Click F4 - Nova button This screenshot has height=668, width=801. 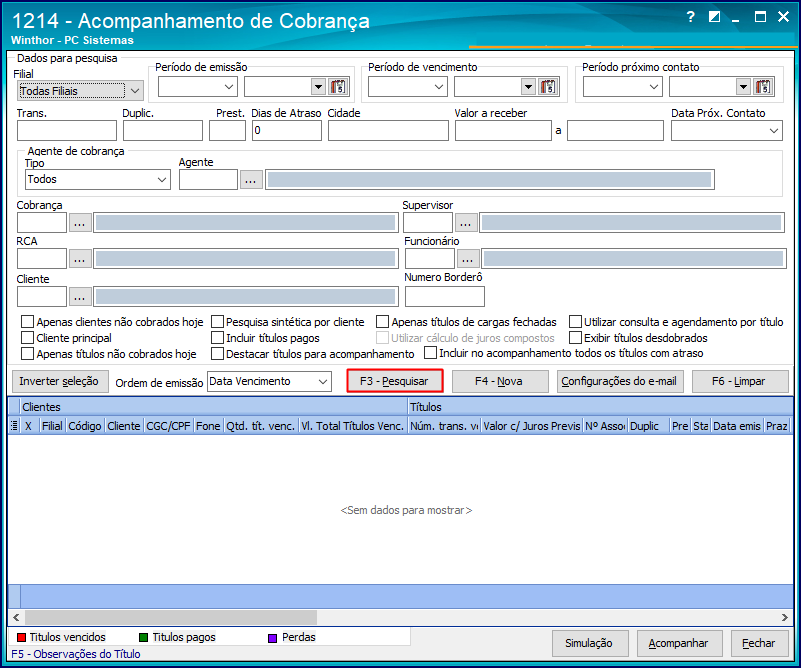tap(500, 381)
